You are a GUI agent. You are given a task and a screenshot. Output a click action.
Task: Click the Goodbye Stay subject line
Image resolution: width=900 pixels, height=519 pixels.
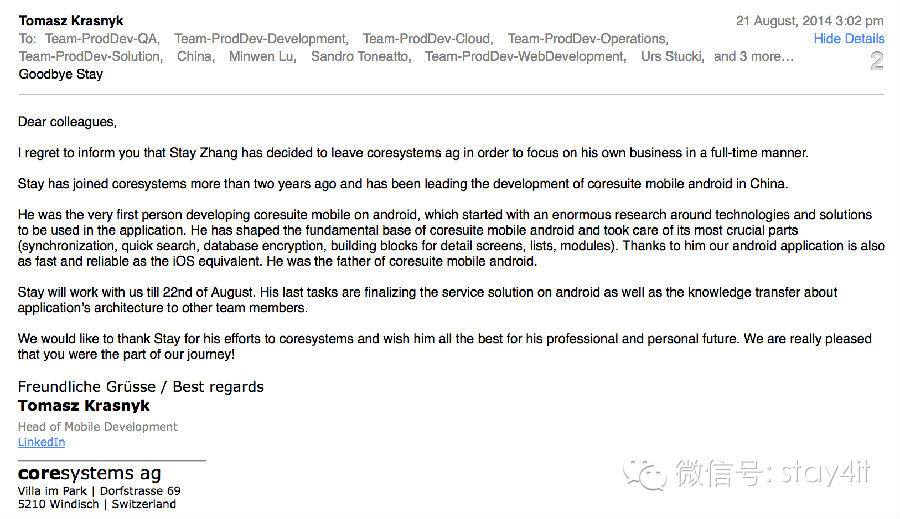coord(61,74)
